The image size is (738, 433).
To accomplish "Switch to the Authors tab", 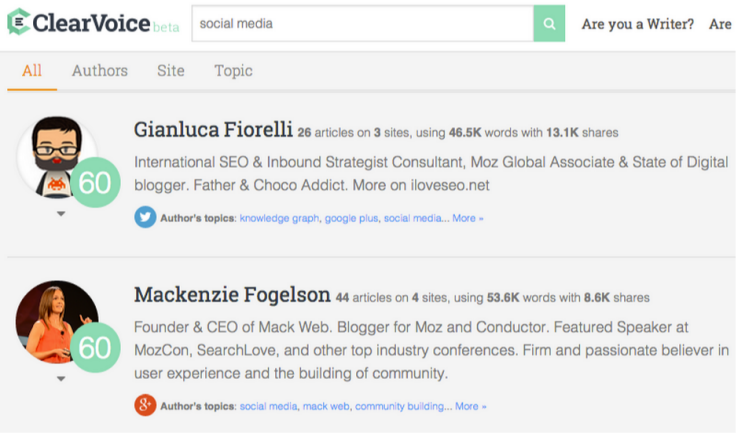I will [x=100, y=71].
